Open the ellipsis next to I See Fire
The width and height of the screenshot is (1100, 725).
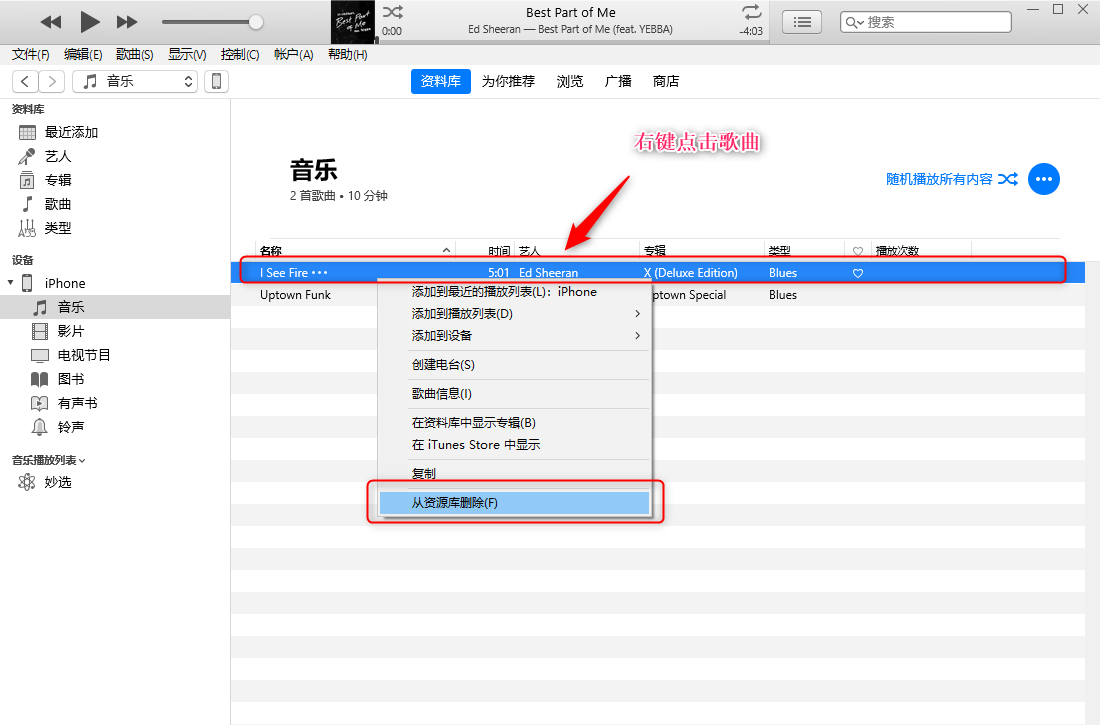point(319,272)
